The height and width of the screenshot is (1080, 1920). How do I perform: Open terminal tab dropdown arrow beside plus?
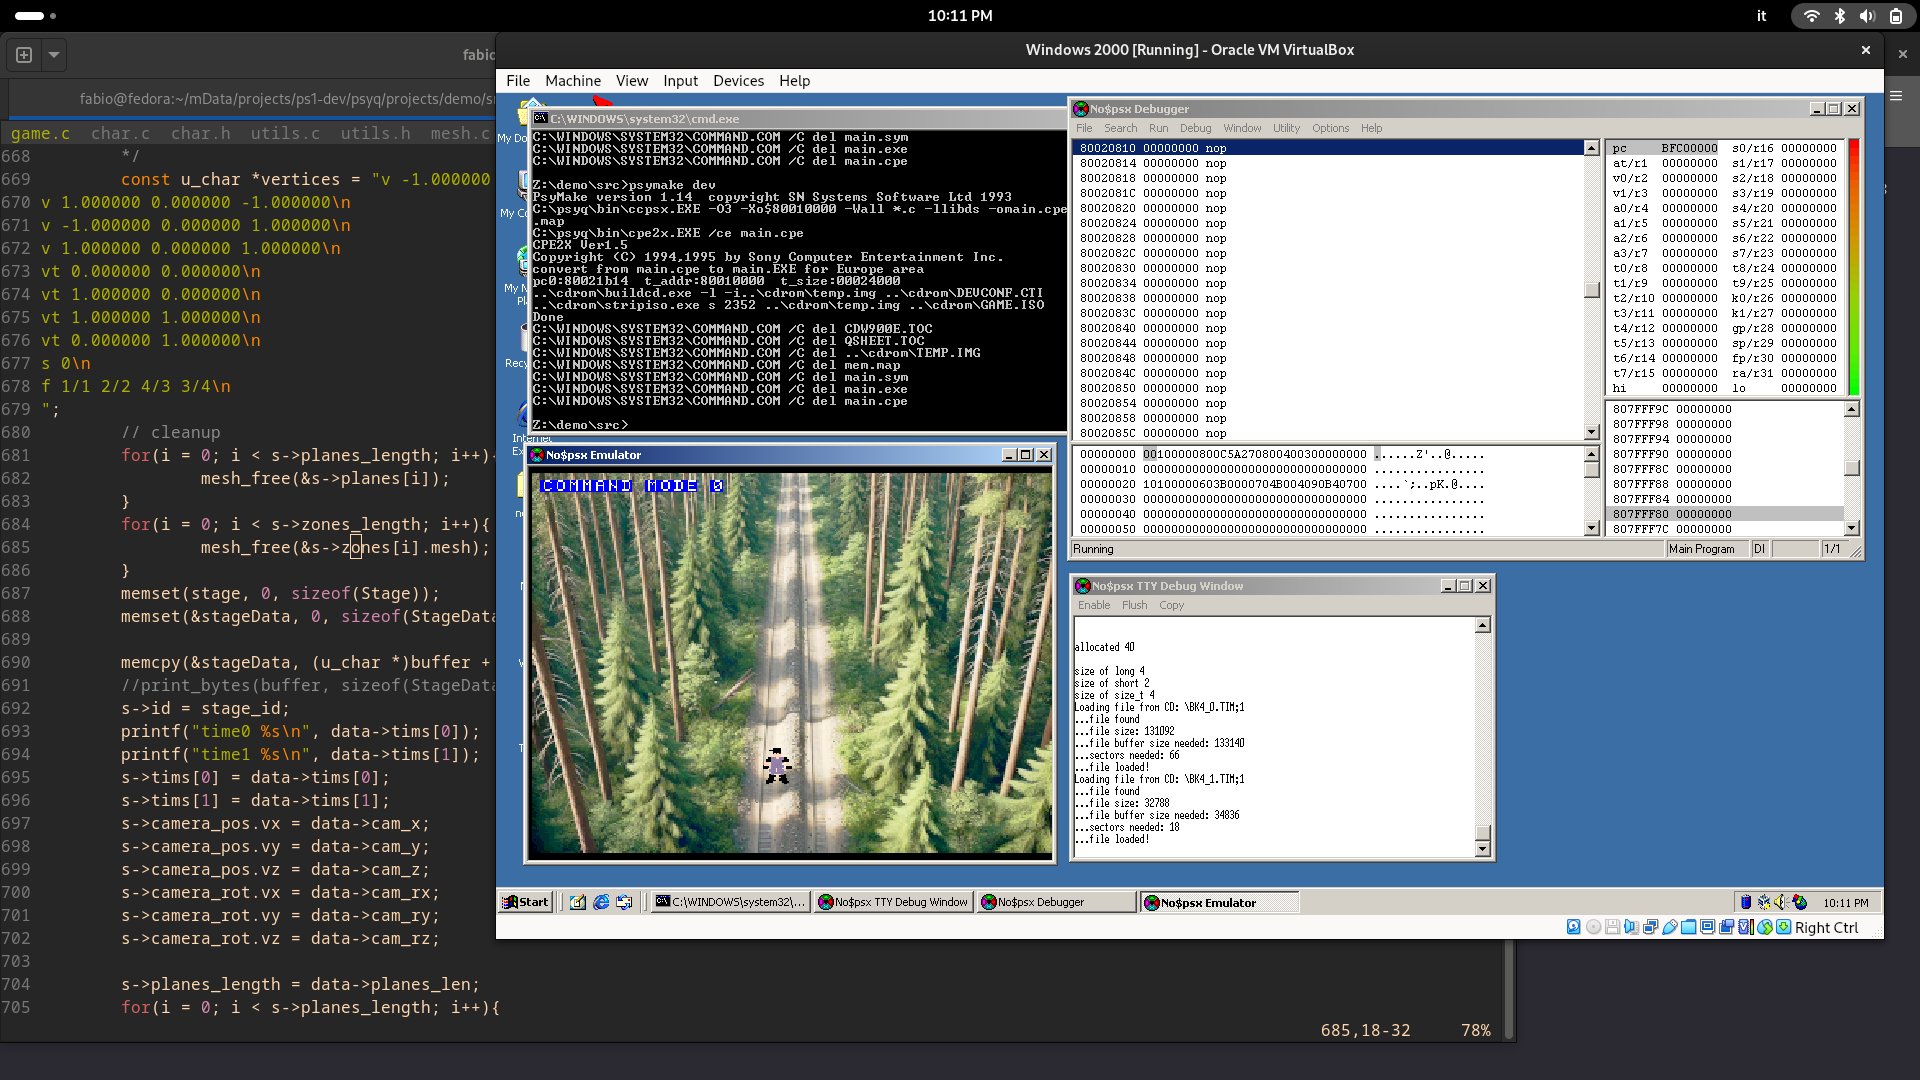click(x=54, y=55)
